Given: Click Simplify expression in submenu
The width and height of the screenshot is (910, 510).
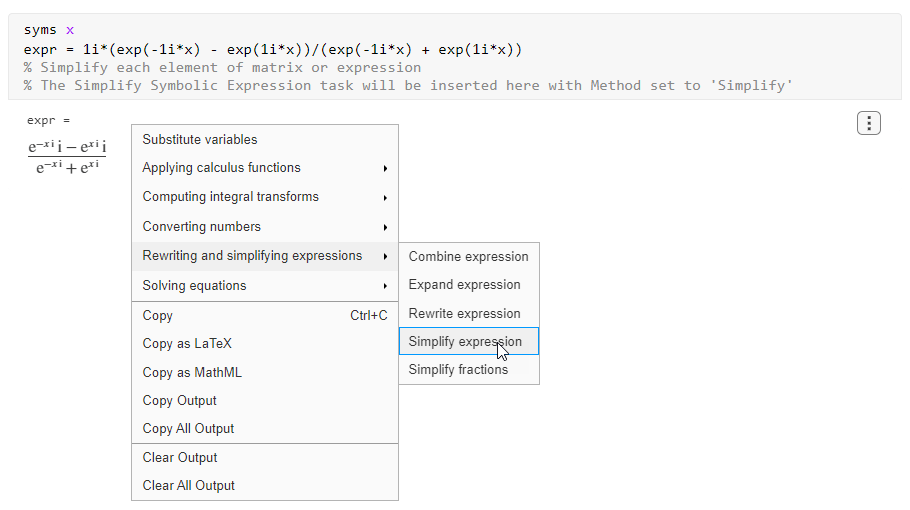Looking at the screenshot, I should coord(465,342).
